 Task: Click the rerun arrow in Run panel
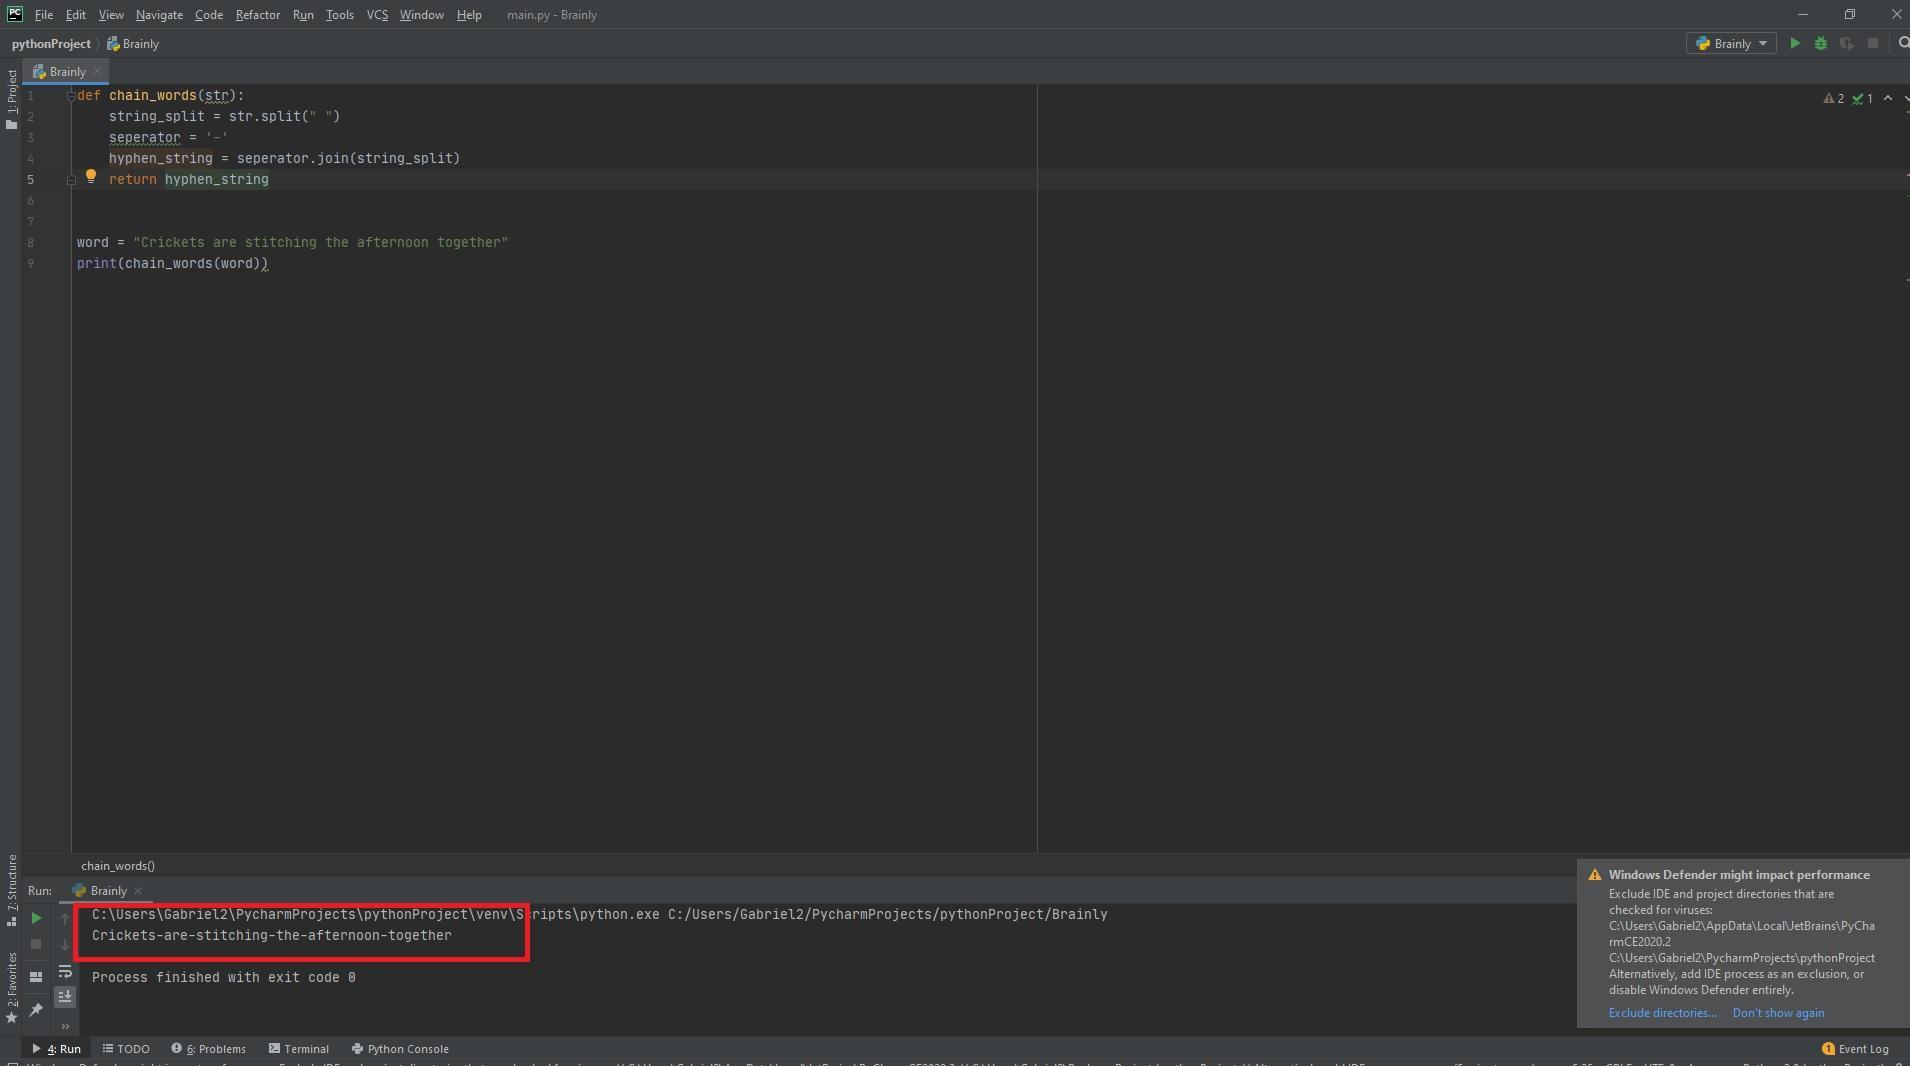click(36, 918)
